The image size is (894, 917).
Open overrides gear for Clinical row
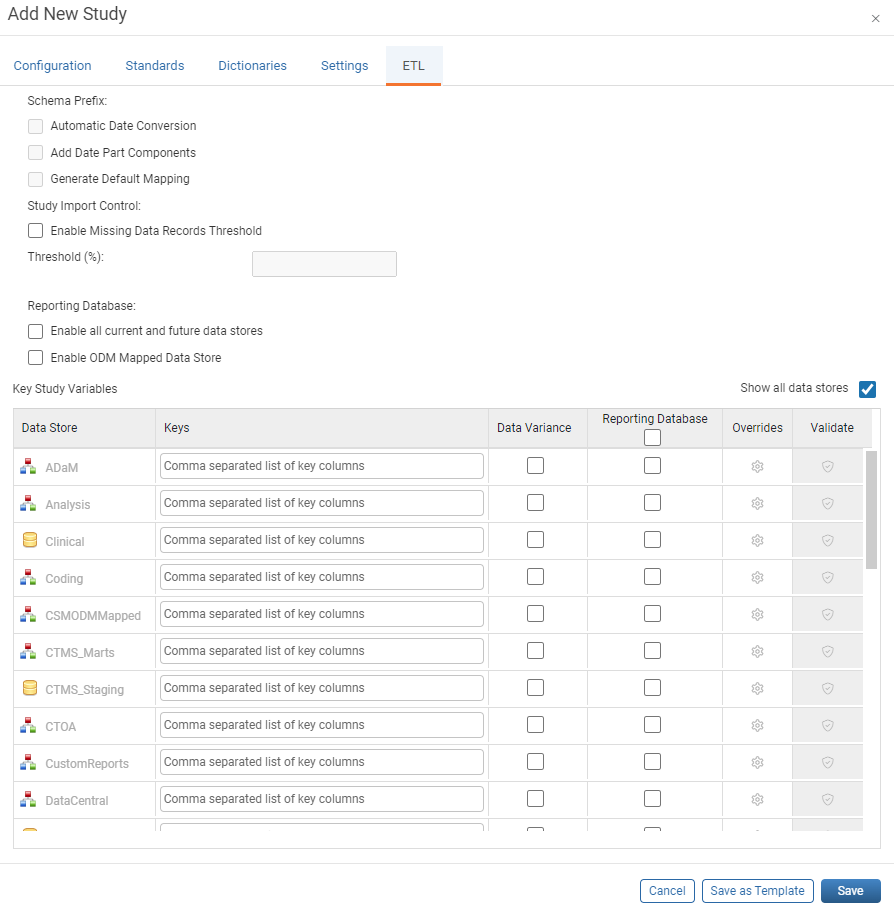[757, 540]
